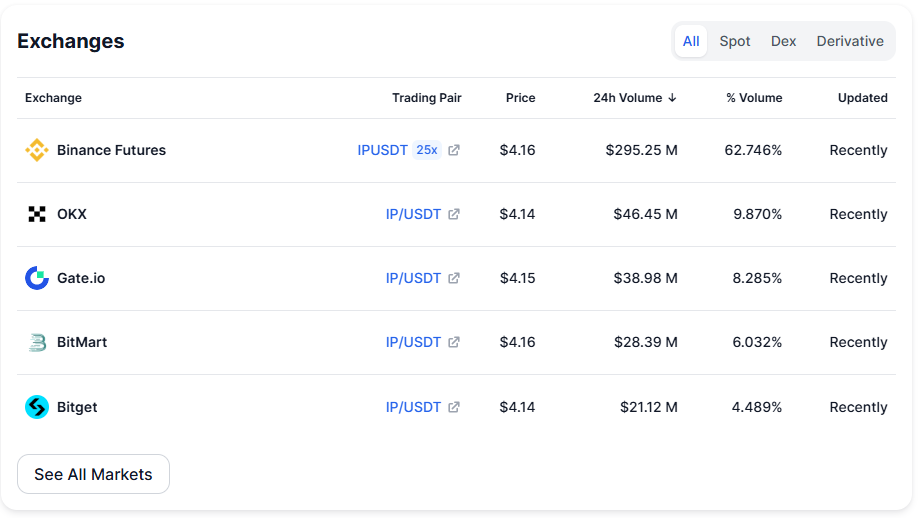Open the IP/USDT pair on OKX
The height and width of the screenshot is (518, 920).
[413, 214]
